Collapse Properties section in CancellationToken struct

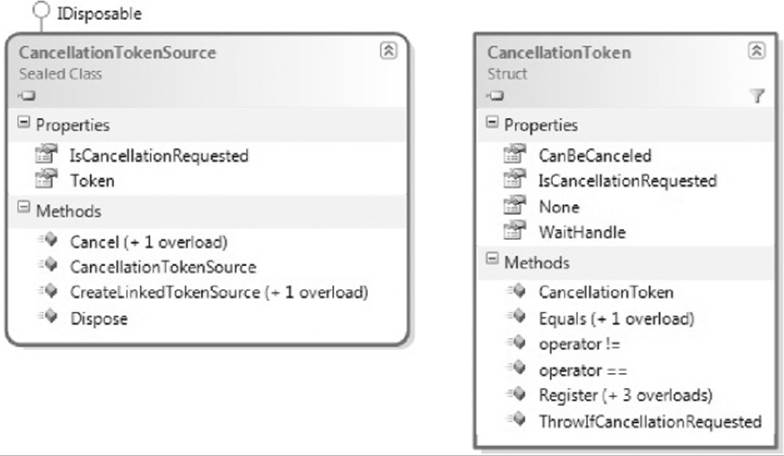(x=492, y=122)
